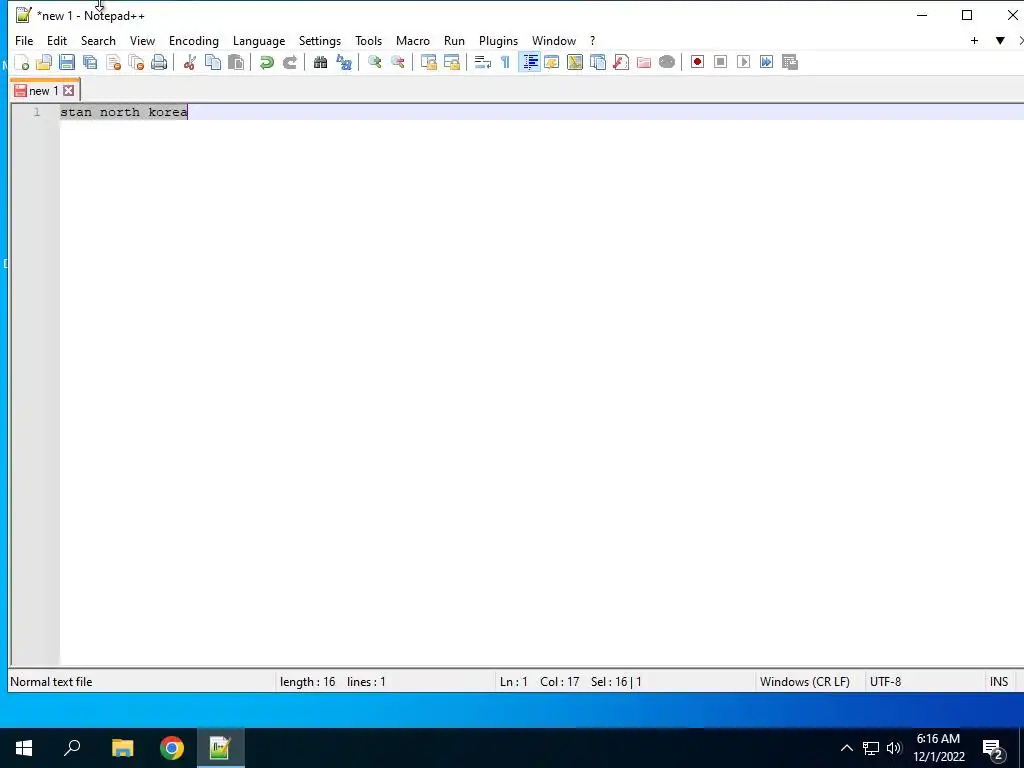Image resolution: width=1024 pixels, height=768 pixels.
Task: Open the Document Map panel icon
Action: pos(575,62)
